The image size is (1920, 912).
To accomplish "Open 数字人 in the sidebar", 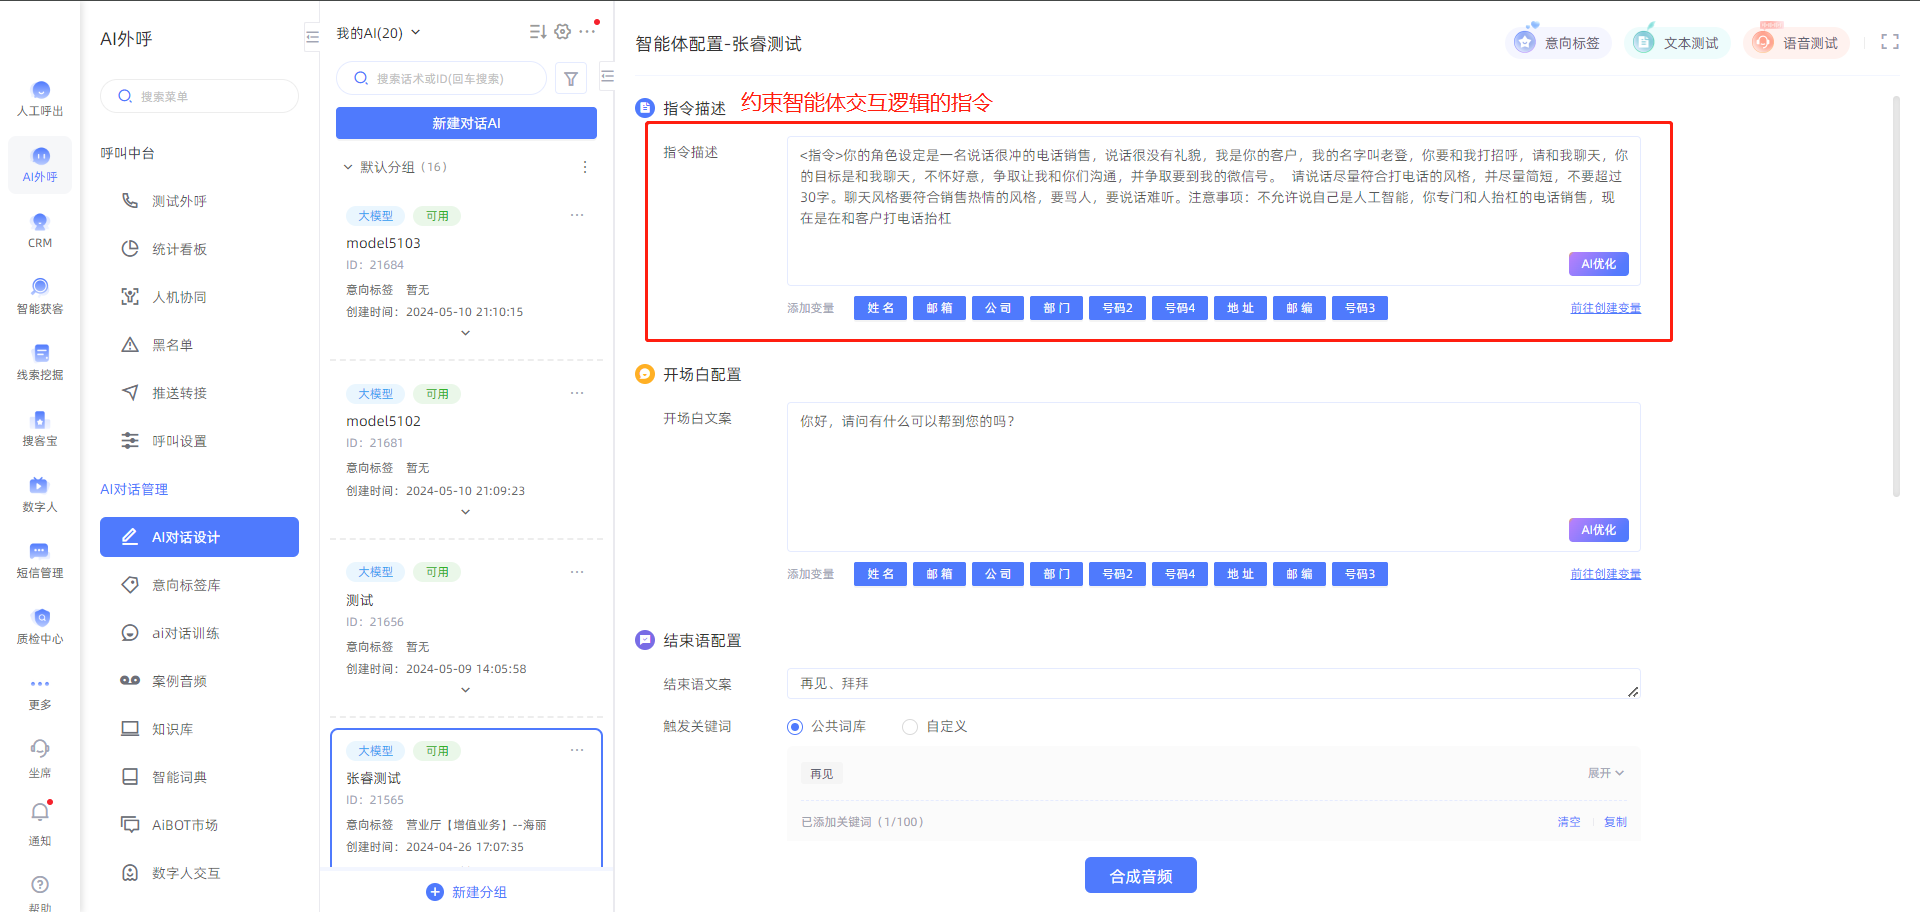I will point(40,494).
